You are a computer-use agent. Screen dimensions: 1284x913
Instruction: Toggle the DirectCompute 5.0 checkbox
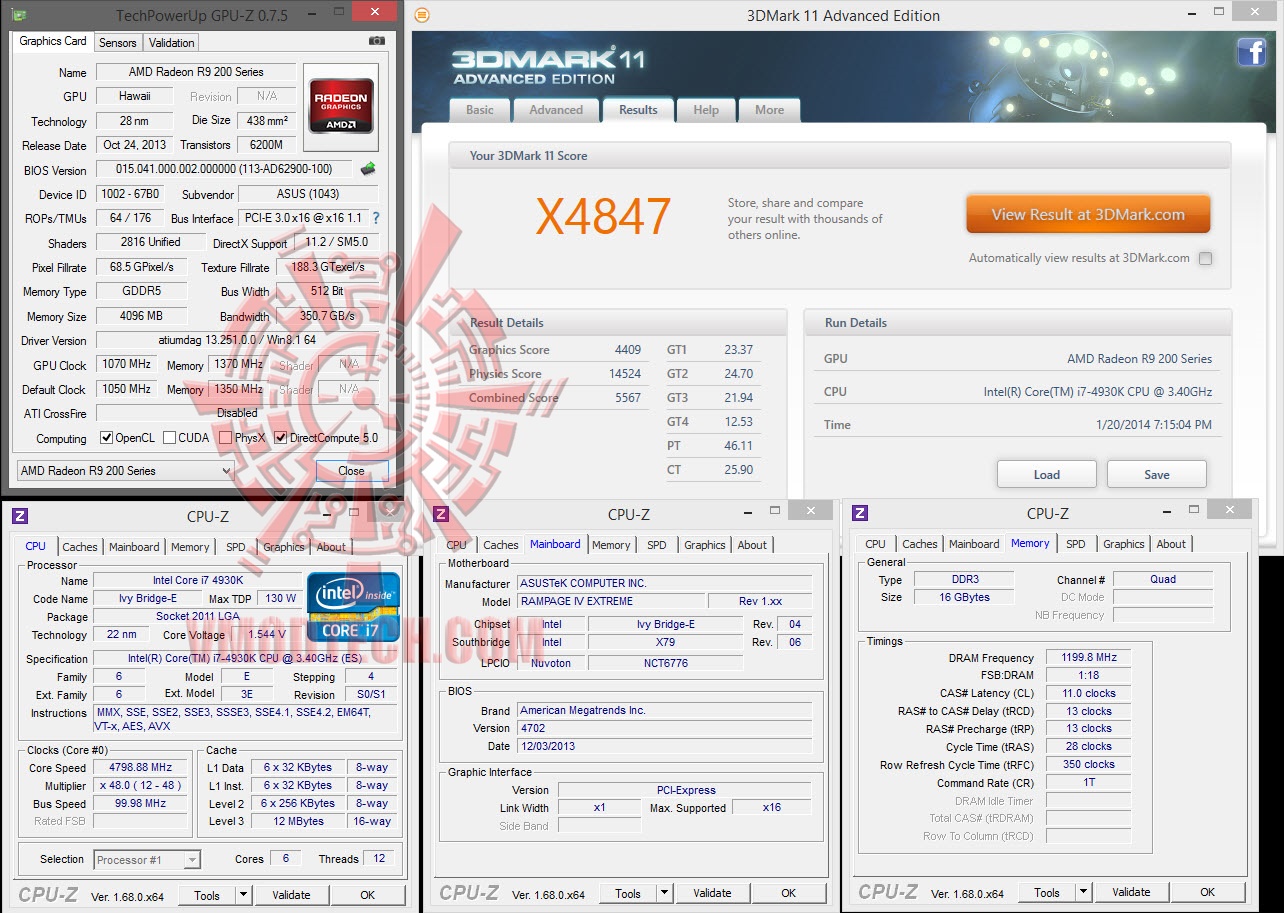pos(281,438)
